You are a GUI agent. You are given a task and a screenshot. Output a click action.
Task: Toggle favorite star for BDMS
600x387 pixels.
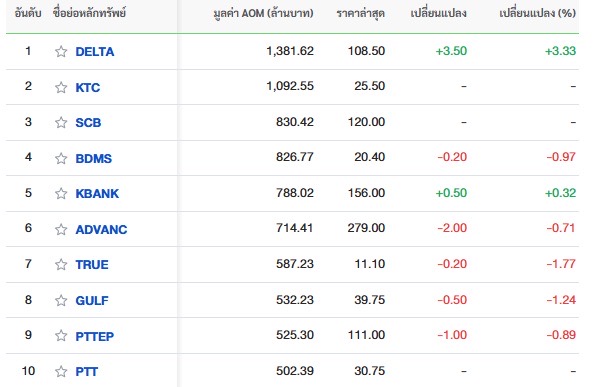tap(61, 158)
